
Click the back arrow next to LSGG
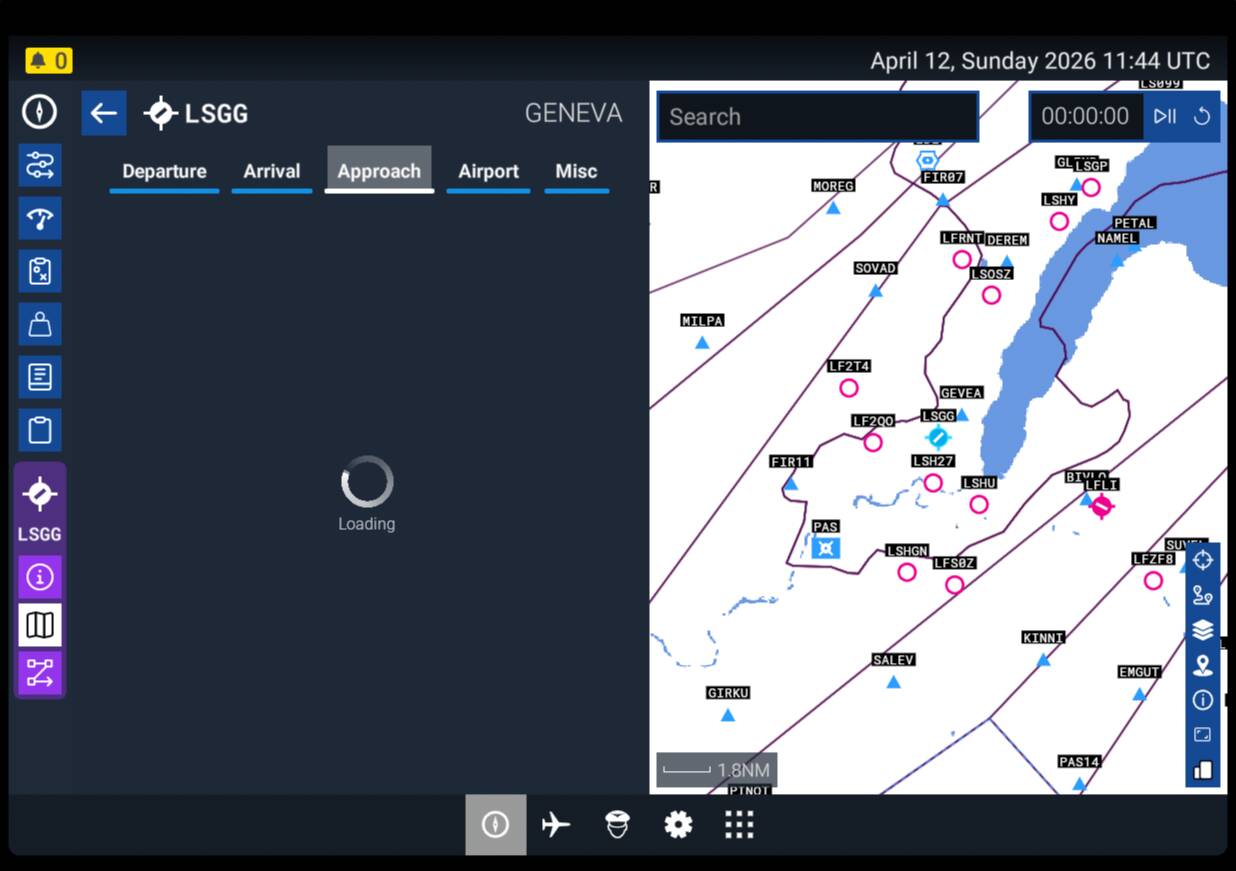(x=104, y=113)
